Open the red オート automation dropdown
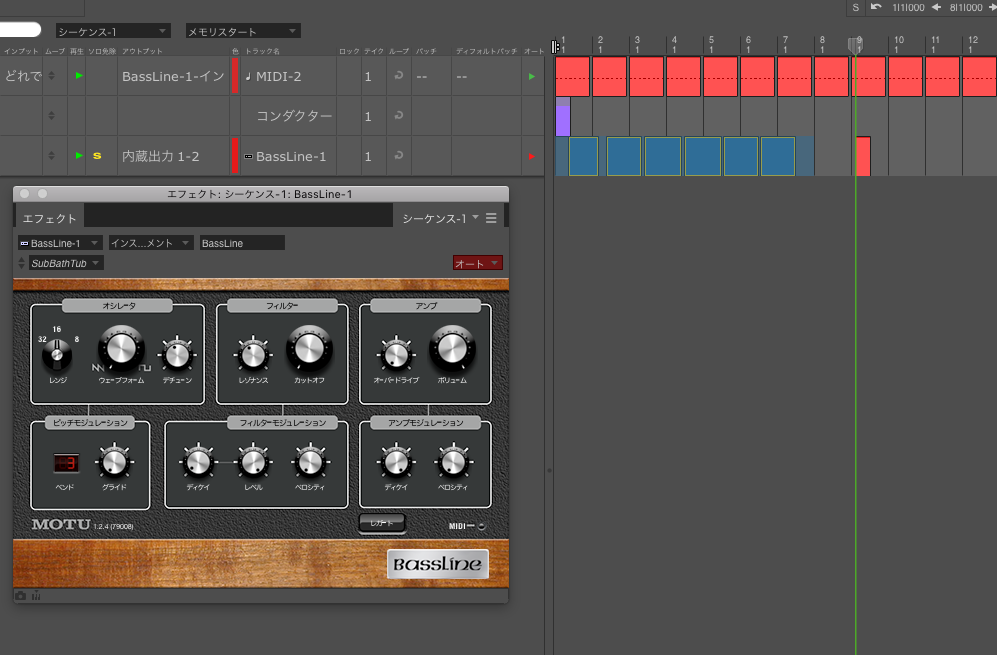This screenshot has height=655, width=997. coord(478,263)
